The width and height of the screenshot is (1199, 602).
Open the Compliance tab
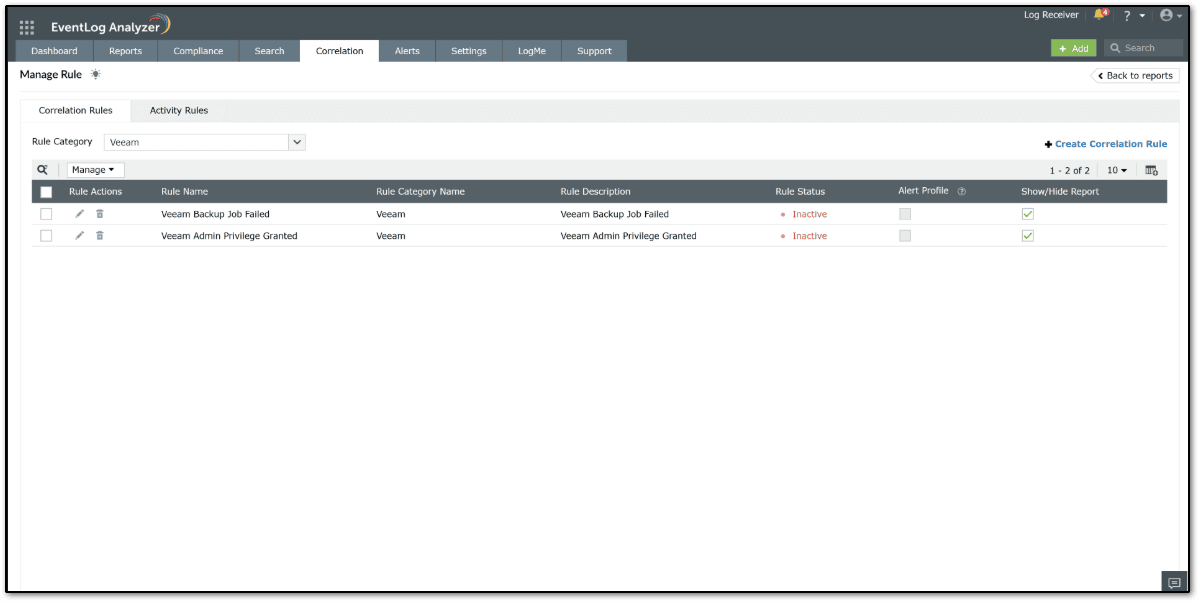(x=198, y=51)
